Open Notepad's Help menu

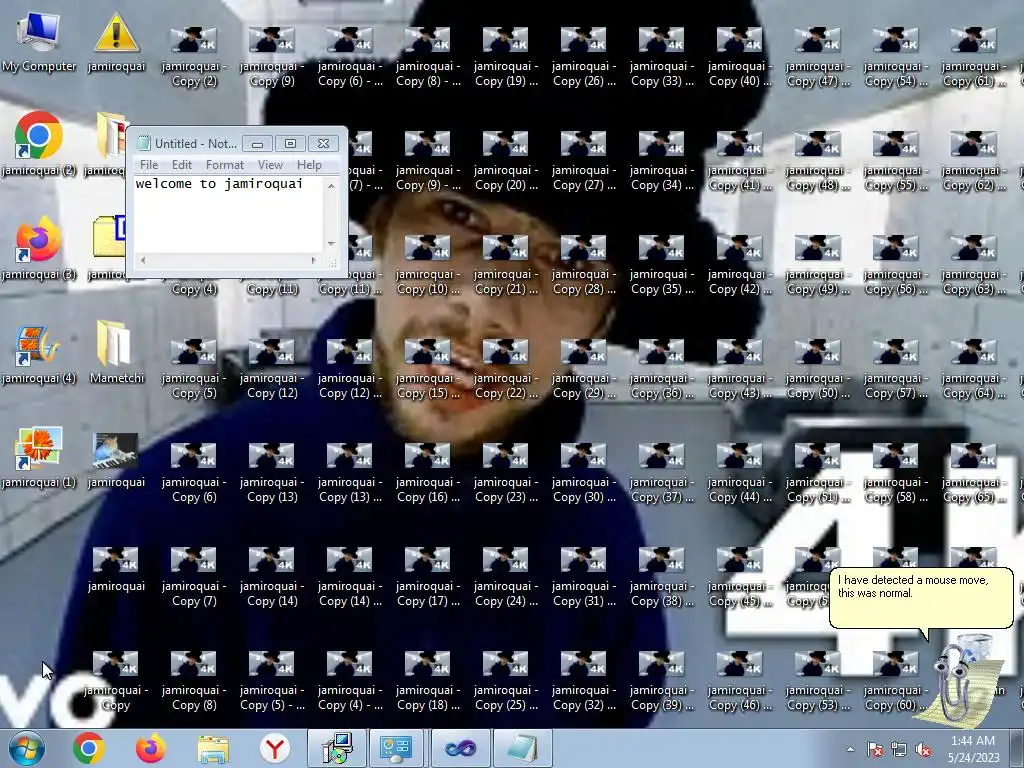click(x=309, y=165)
